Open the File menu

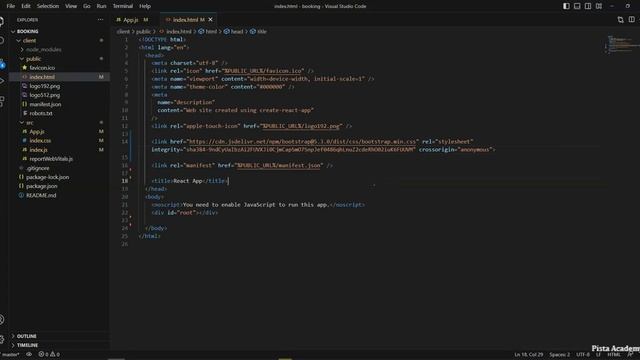(11, 6)
